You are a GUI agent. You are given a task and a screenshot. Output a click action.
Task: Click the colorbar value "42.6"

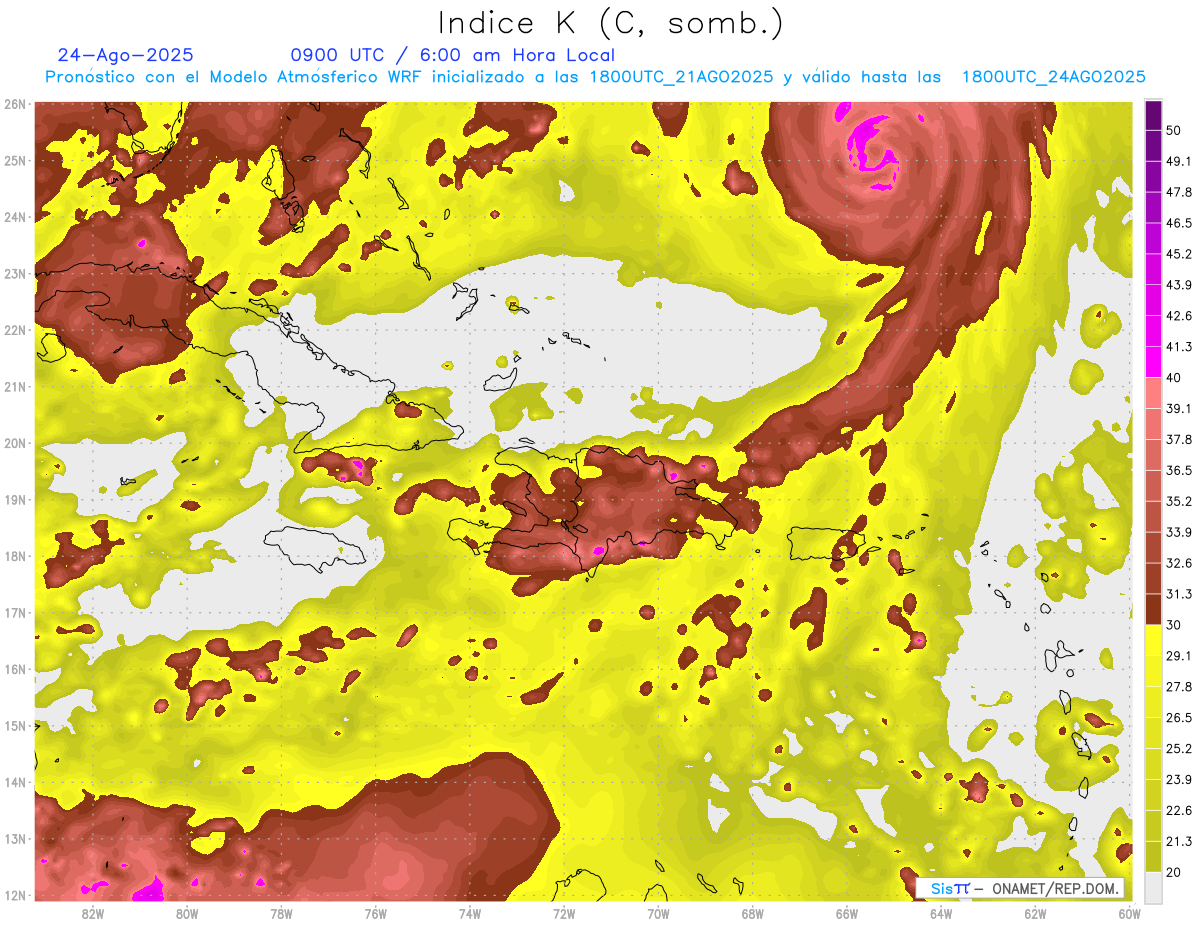[1178, 316]
